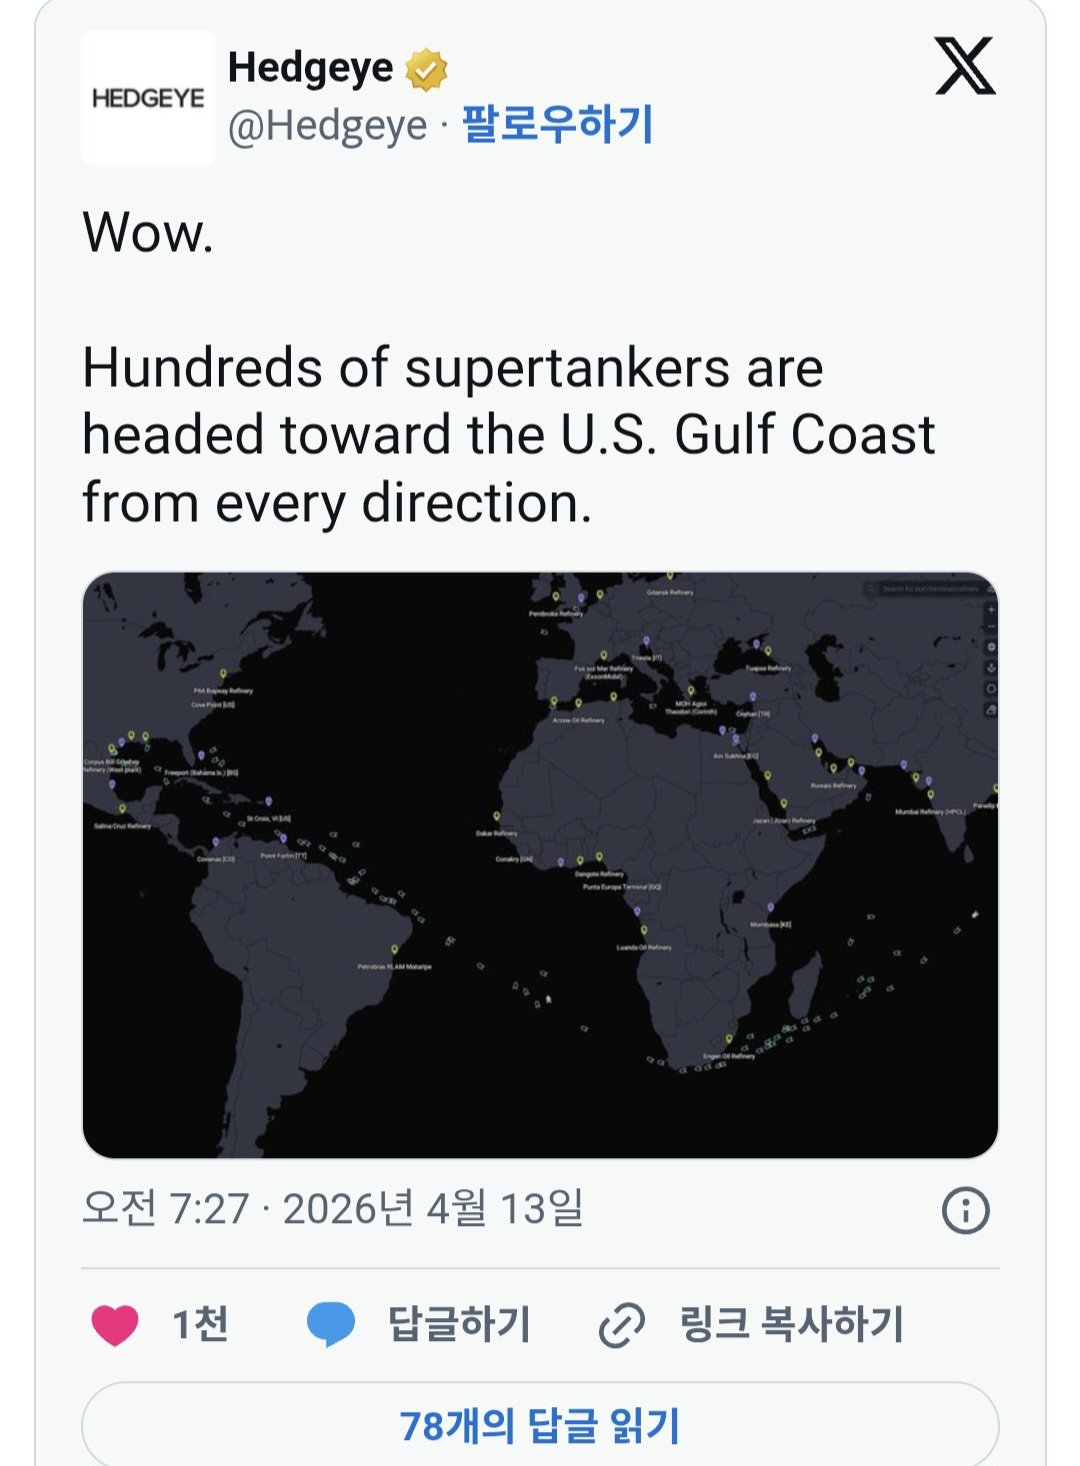Click the map zoom-out minus icon
This screenshot has width=1080, height=1466.
tap(991, 627)
